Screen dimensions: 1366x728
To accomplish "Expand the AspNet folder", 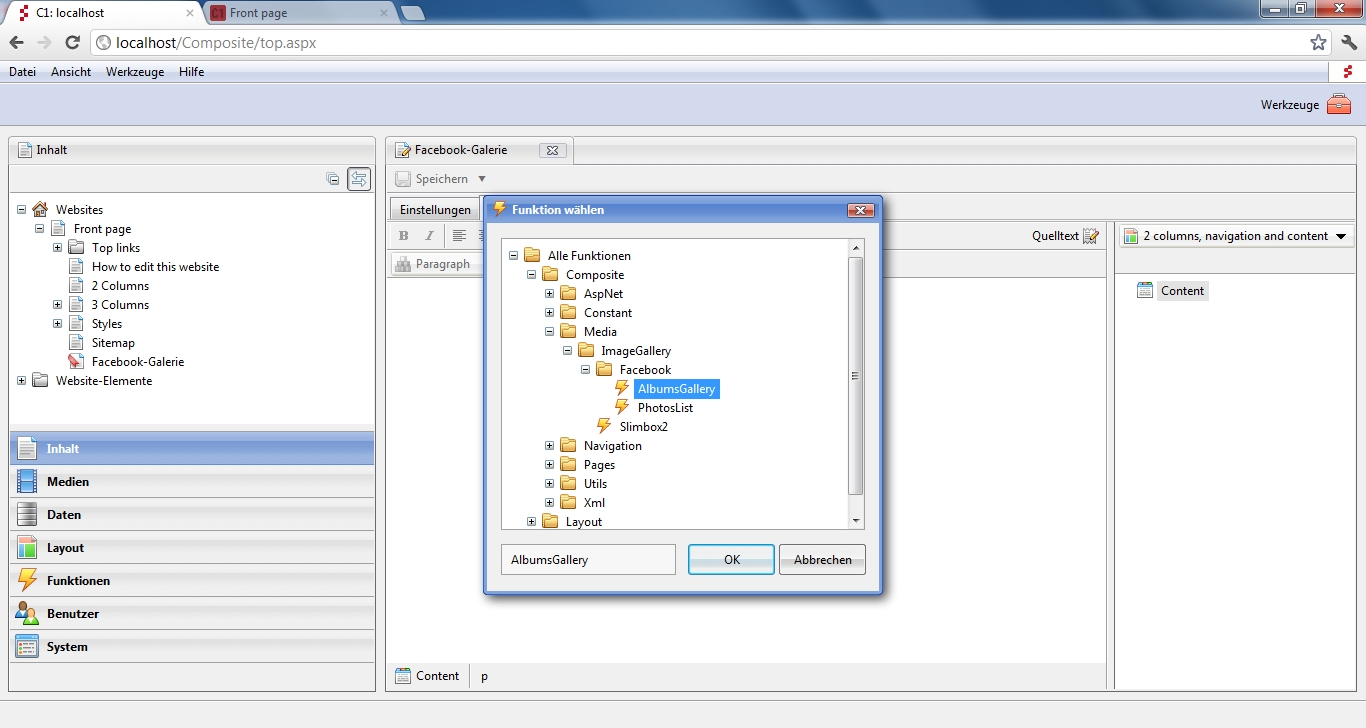I will click(x=549, y=294).
